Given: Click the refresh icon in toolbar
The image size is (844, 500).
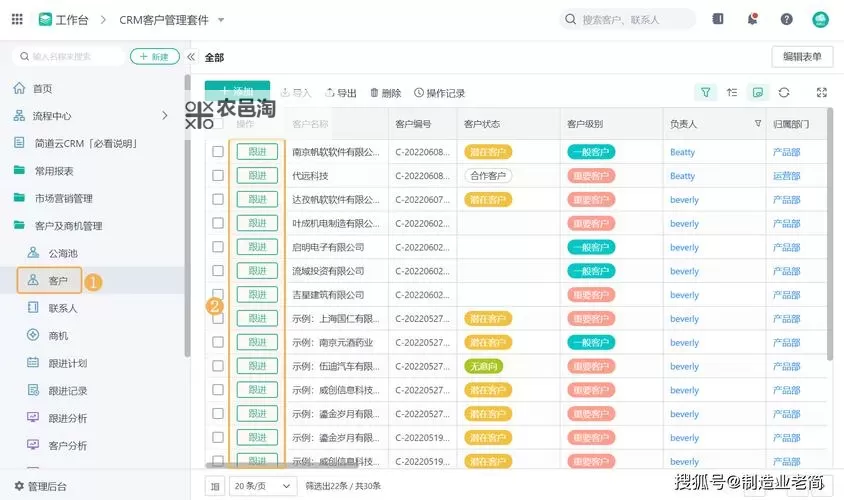Looking at the screenshot, I should (x=784, y=93).
